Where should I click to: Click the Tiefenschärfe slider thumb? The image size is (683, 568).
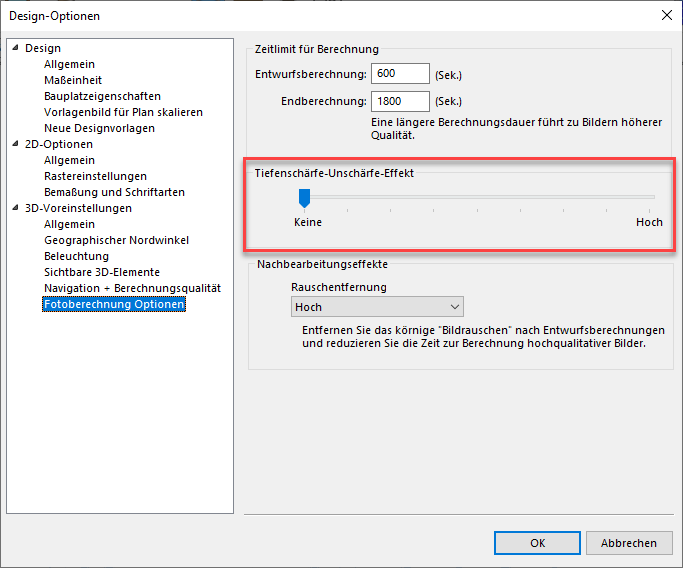pyautogui.click(x=305, y=198)
